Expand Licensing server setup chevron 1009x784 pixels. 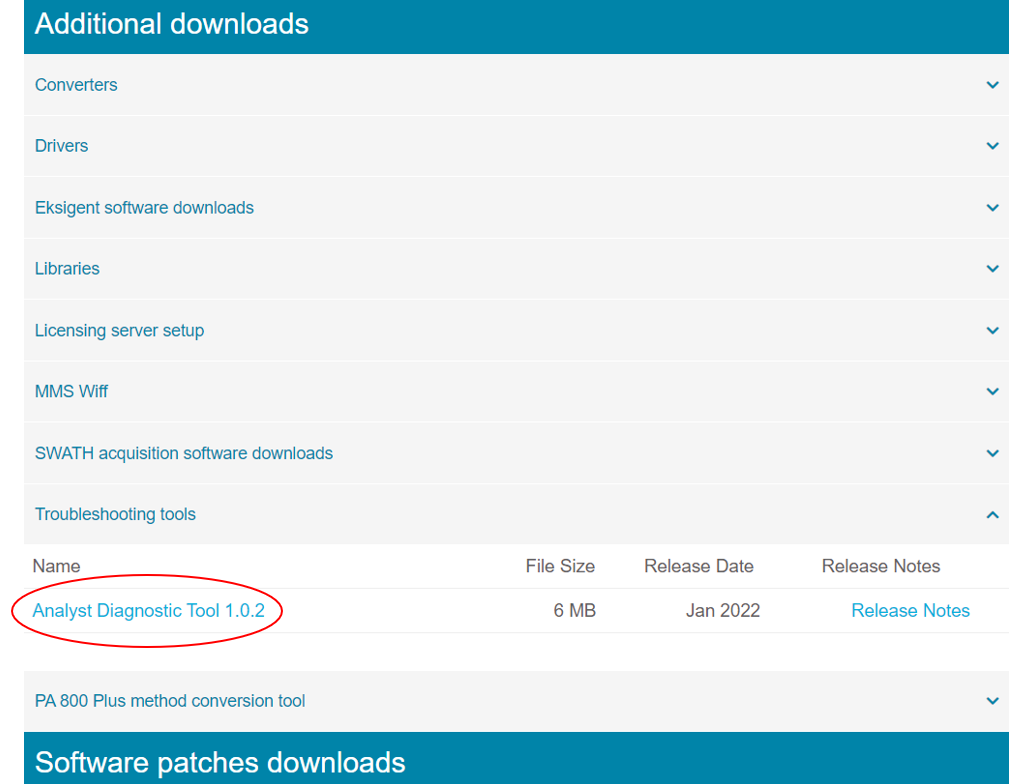click(992, 330)
